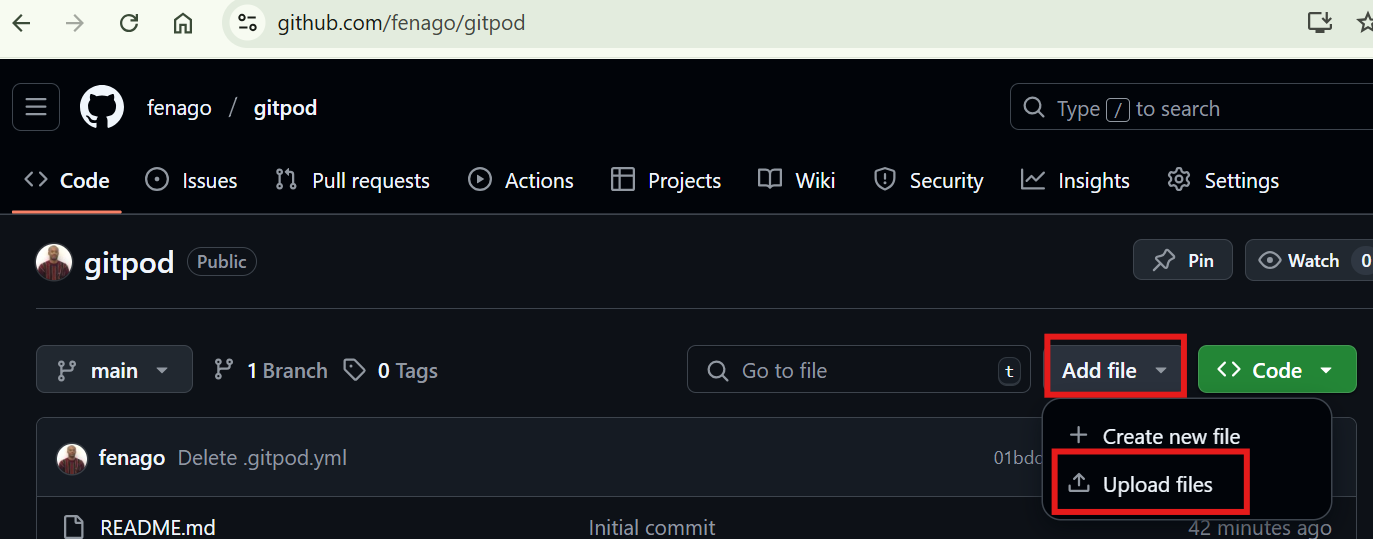Click the gitpod repository title
1373x539 pixels.
pos(129,263)
